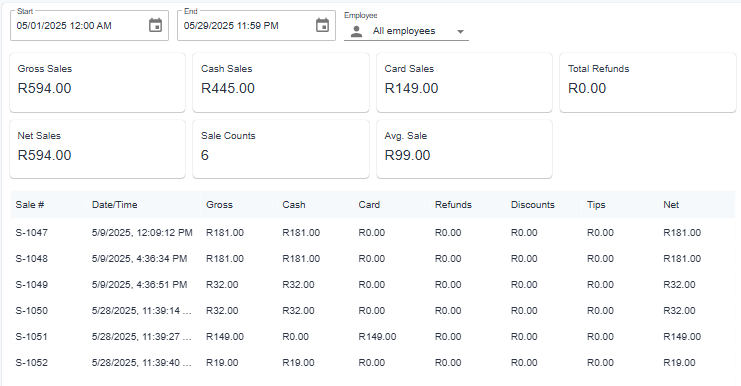Sort by the Discounts column header
Viewport: 741px width, 386px height.
(x=533, y=205)
